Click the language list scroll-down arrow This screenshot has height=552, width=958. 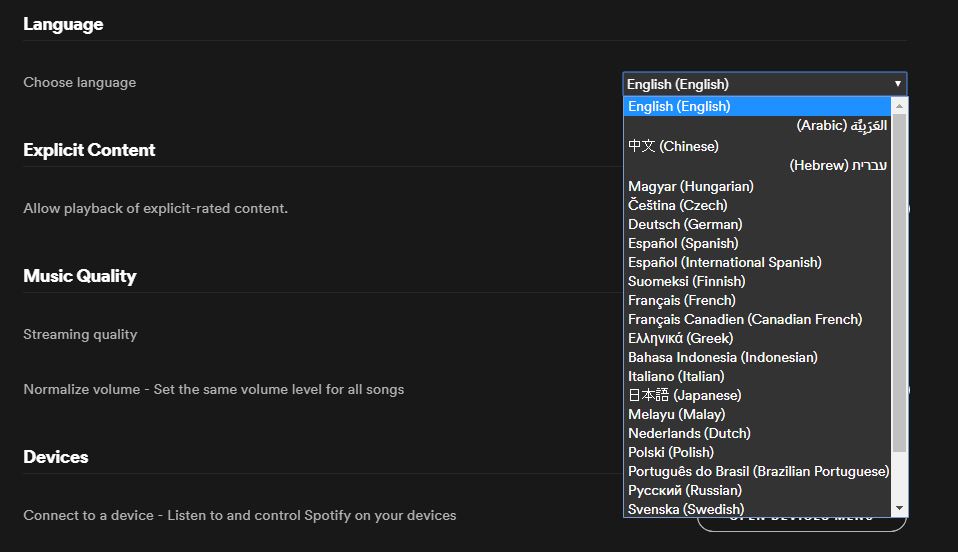pyautogui.click(x=899, y=509)
